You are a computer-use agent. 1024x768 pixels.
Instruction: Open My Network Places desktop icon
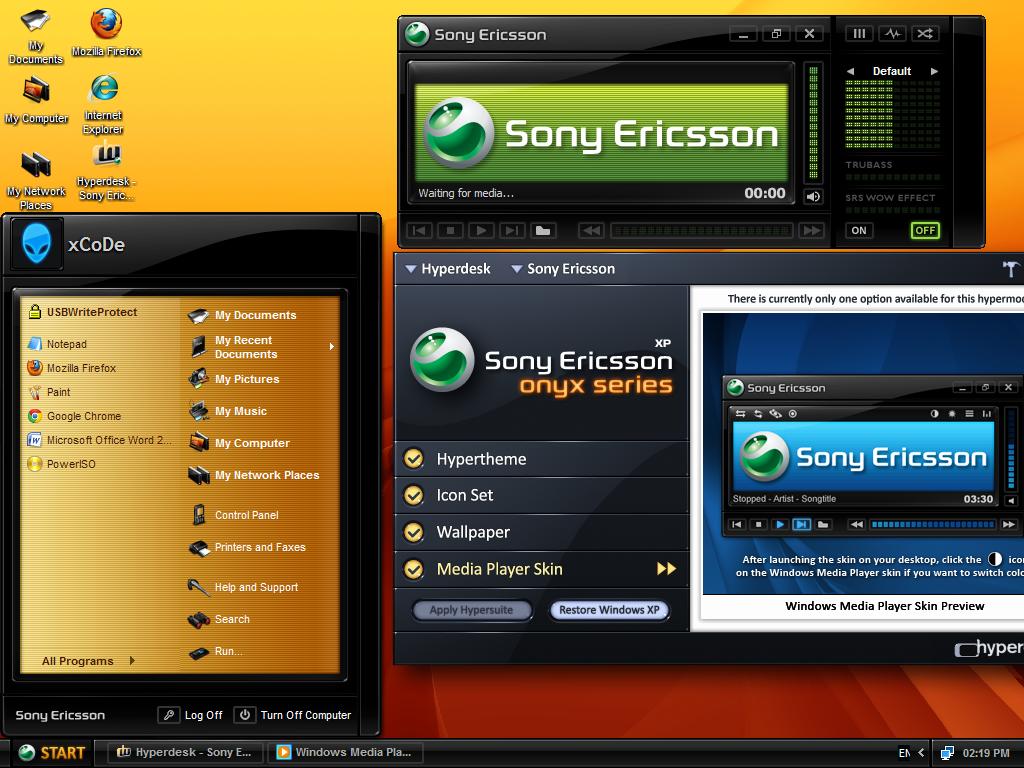(36, 181)
